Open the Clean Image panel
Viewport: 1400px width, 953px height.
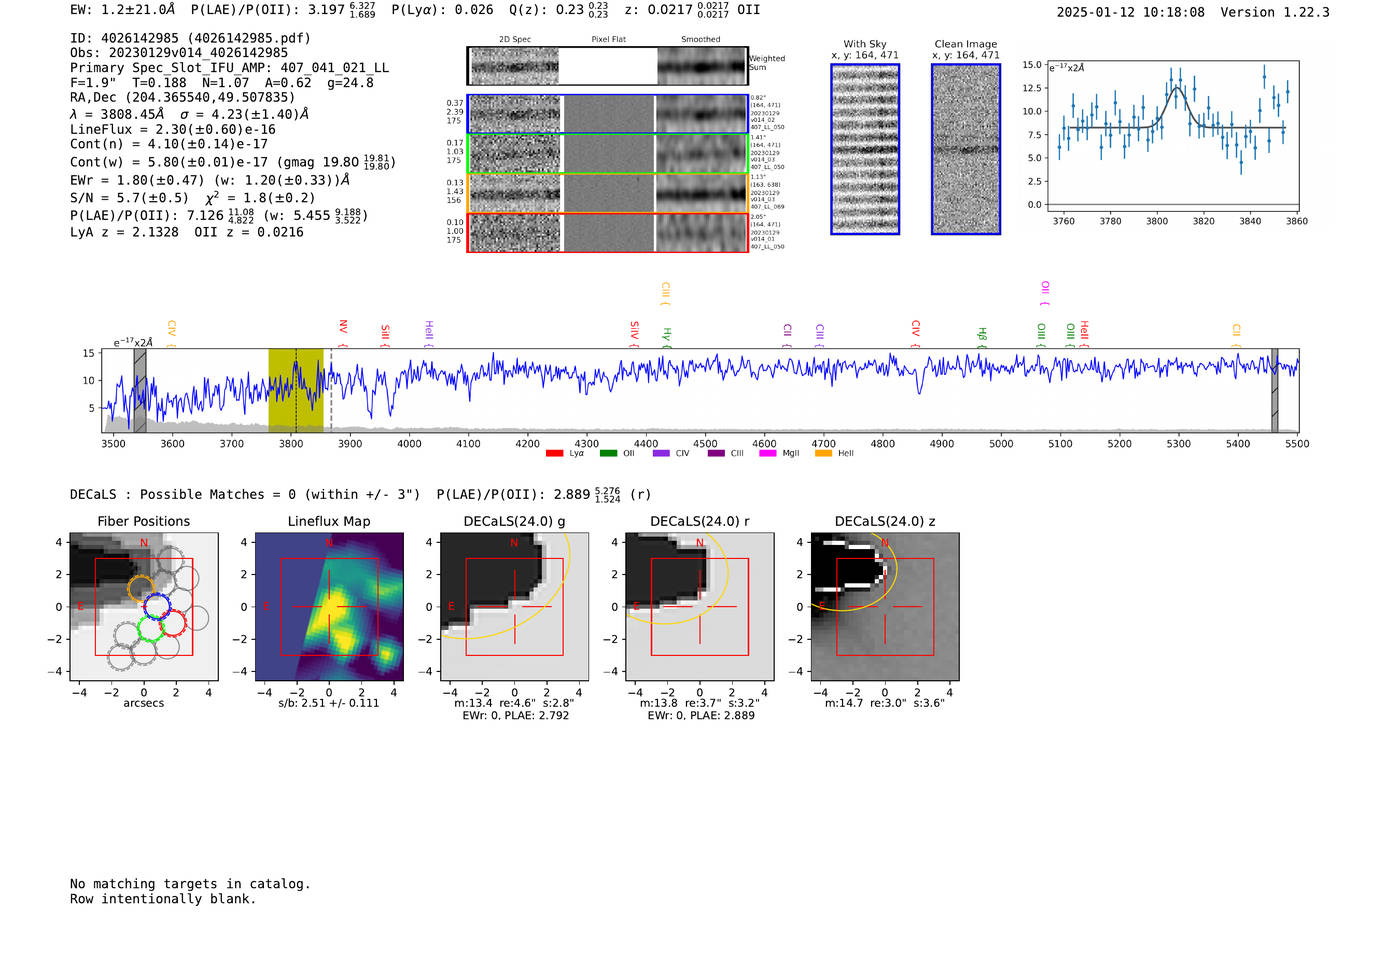966,149
